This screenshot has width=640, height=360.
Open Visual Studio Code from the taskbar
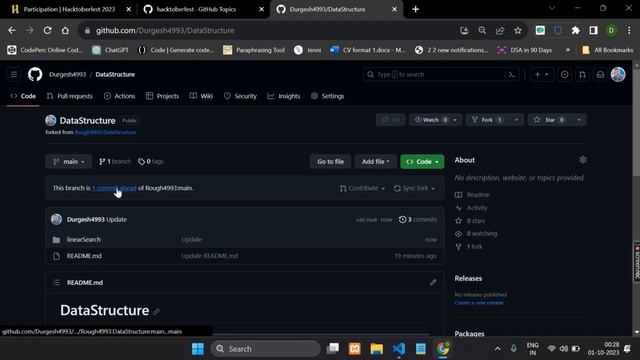[399, 349]
